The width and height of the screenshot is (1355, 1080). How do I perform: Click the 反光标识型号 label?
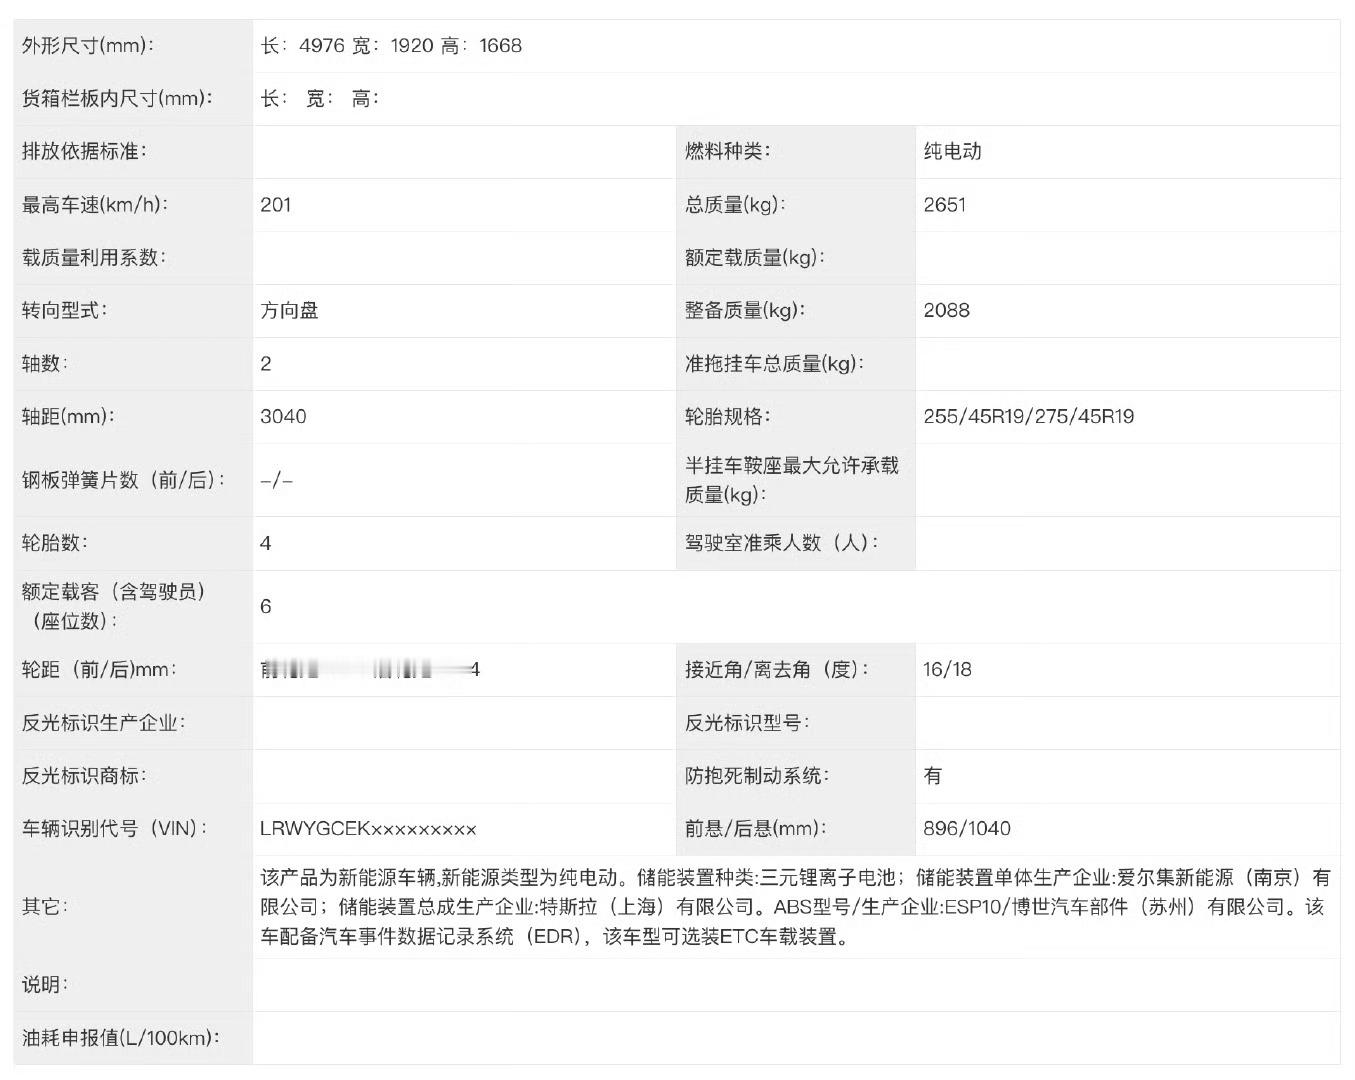tap(747, 723)
